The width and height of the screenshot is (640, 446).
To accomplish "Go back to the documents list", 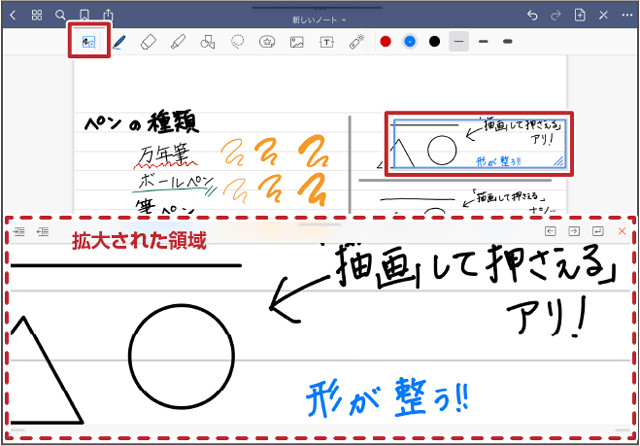I will (x=12, y=15).
